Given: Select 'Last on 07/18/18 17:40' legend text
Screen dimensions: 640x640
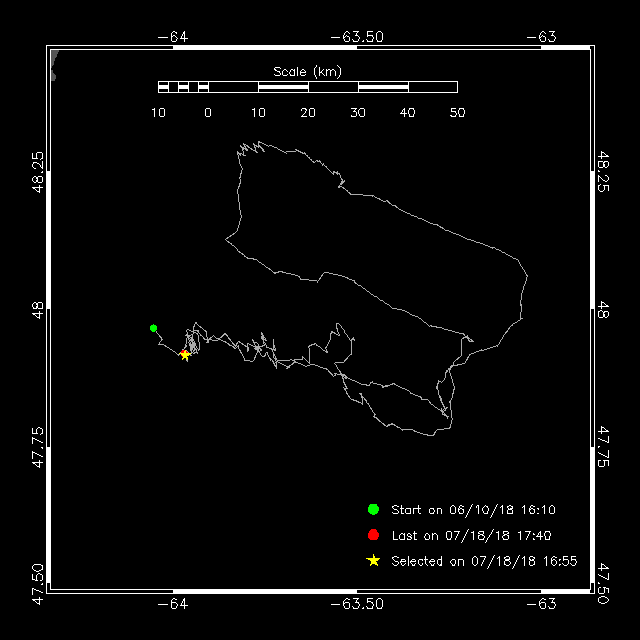Looking at the screenshot, I should pyautogui.click(x=471, y=535).
